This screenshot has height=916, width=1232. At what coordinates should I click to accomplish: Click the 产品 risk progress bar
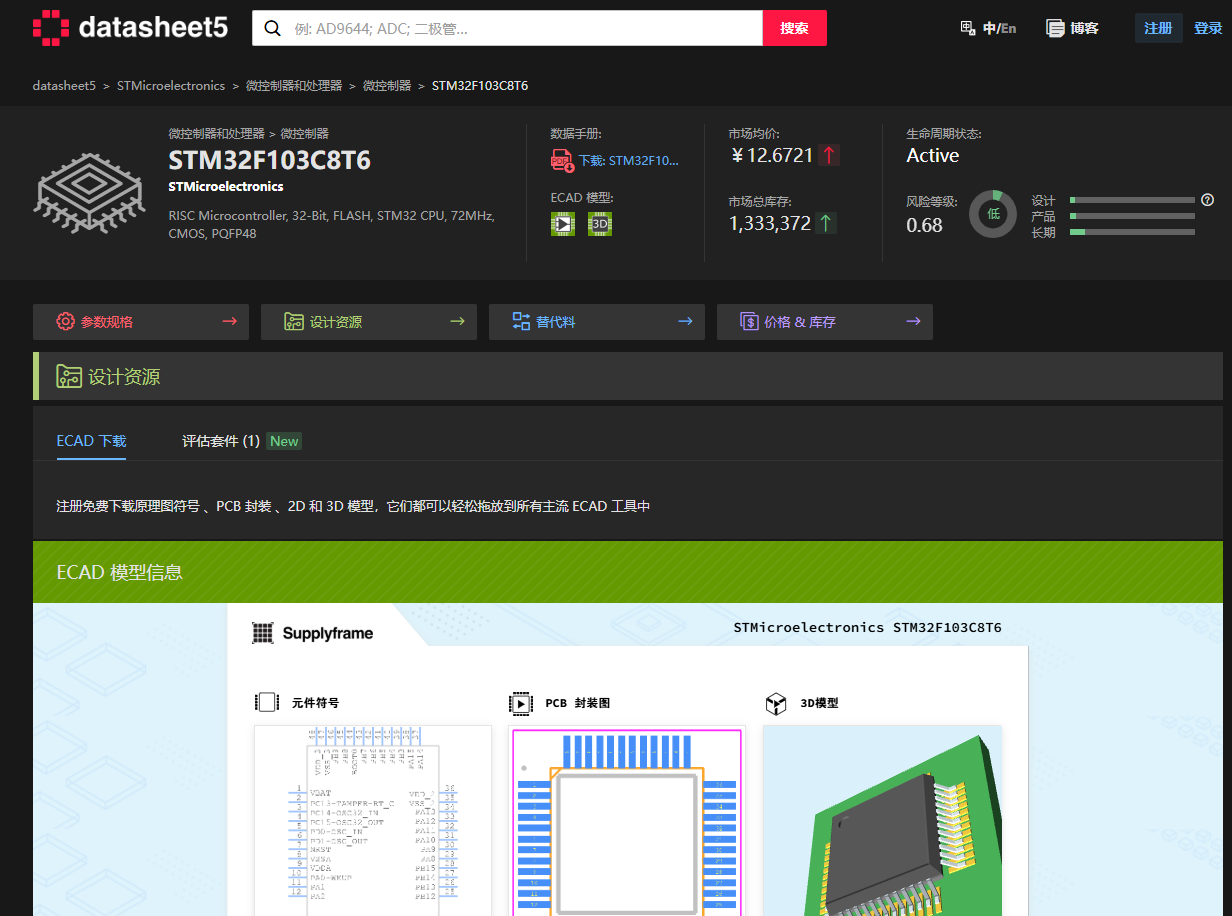coord(1132,216)
